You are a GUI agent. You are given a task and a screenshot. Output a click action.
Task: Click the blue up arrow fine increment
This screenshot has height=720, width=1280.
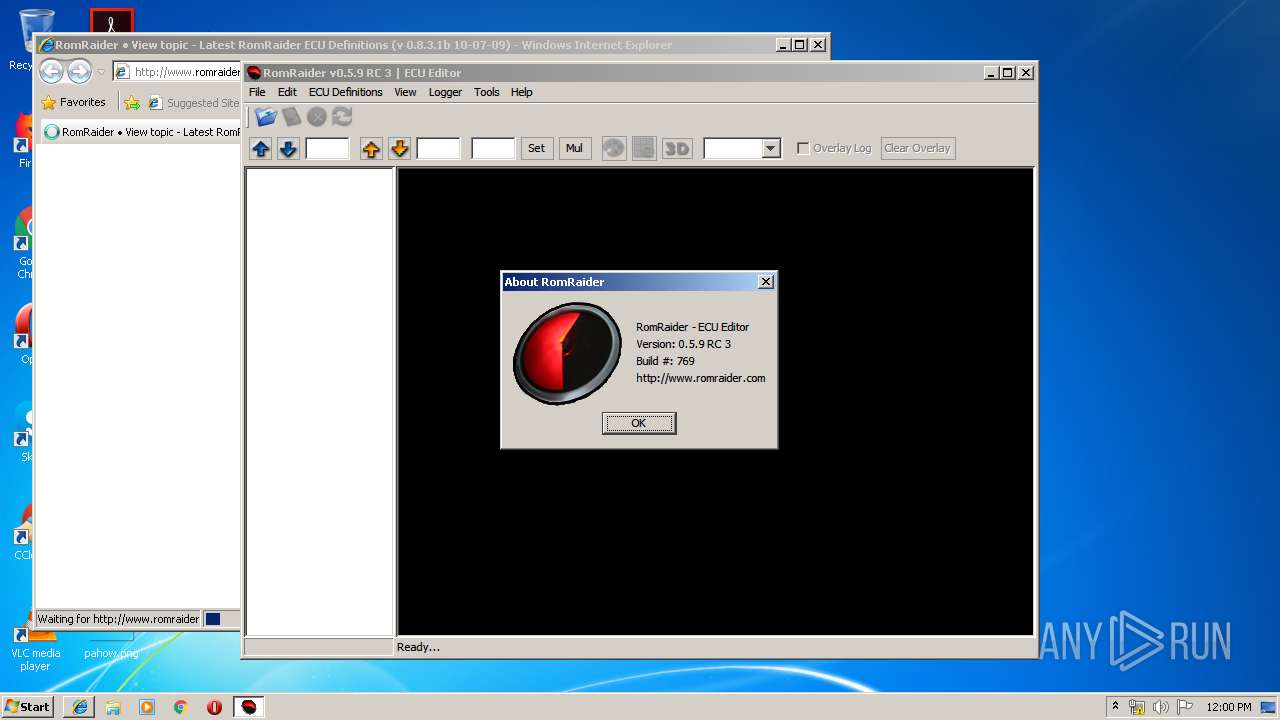(x=261, y=149)
